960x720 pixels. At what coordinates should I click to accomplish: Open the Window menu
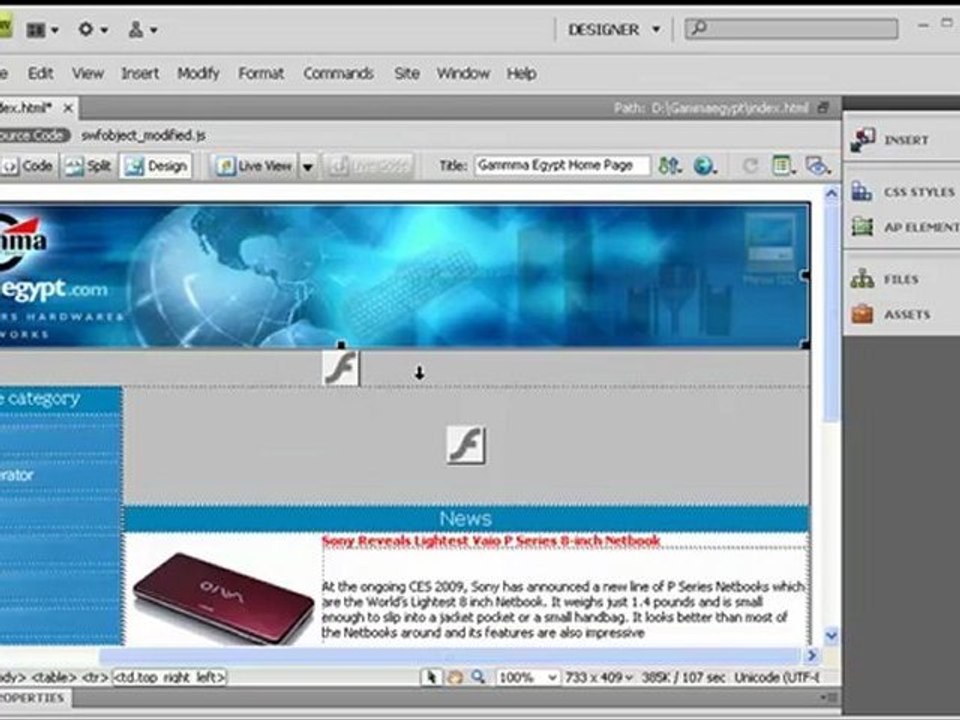coord(463,73)
